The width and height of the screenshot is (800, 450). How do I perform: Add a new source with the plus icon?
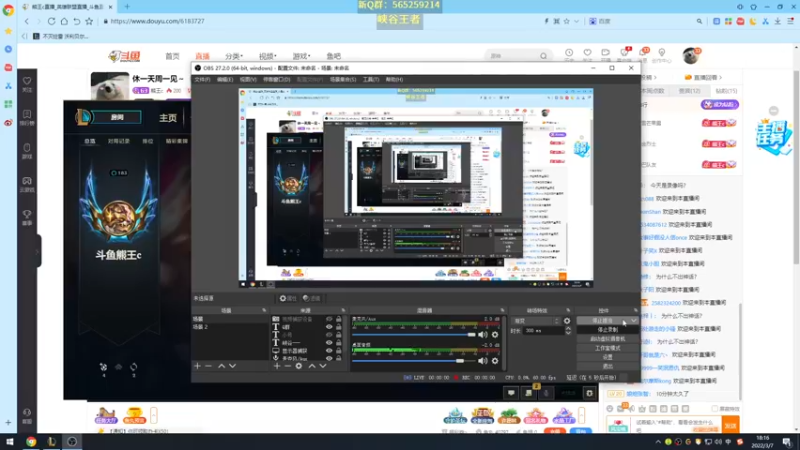[x=277, y=366]
